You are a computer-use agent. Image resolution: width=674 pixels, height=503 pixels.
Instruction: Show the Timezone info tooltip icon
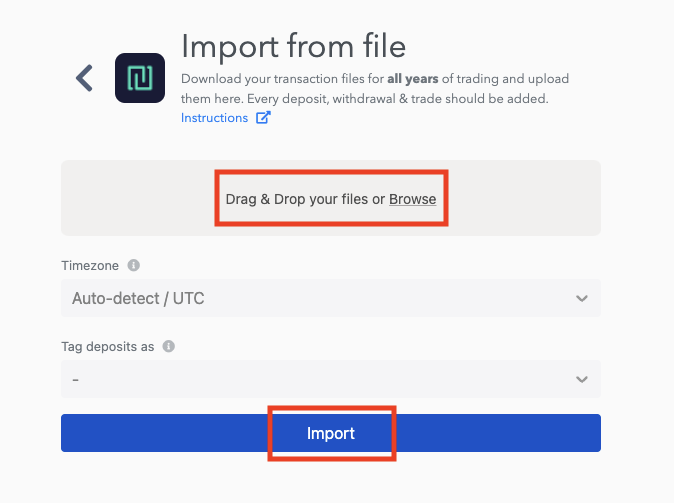134,265
